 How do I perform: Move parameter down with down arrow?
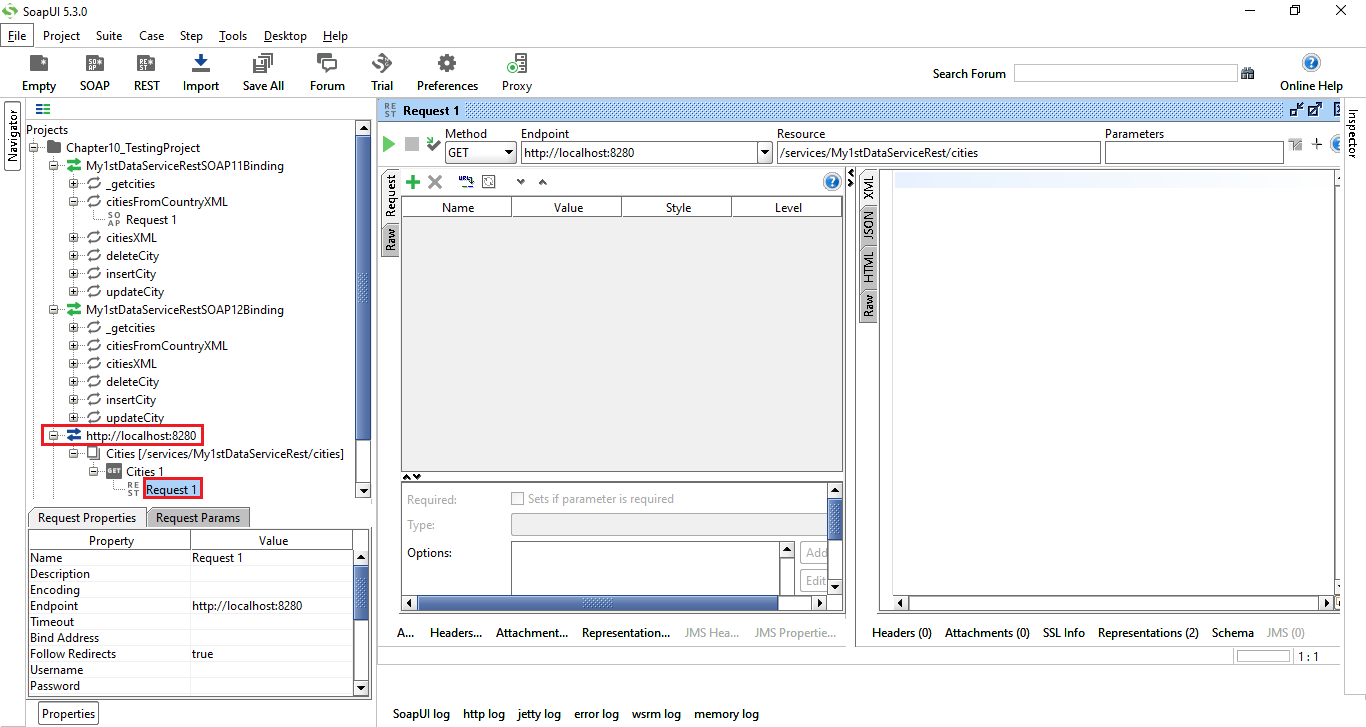tap(520, 182)
